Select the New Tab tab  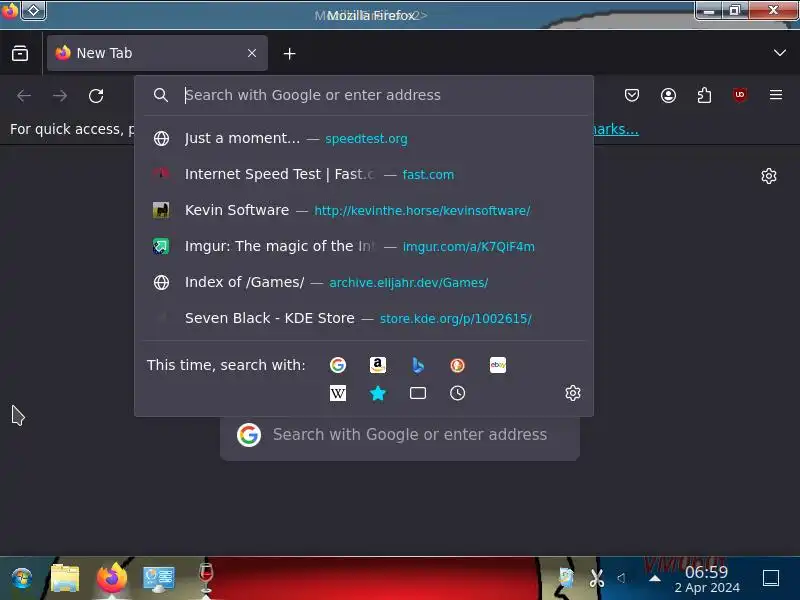[x=157, y=53]
